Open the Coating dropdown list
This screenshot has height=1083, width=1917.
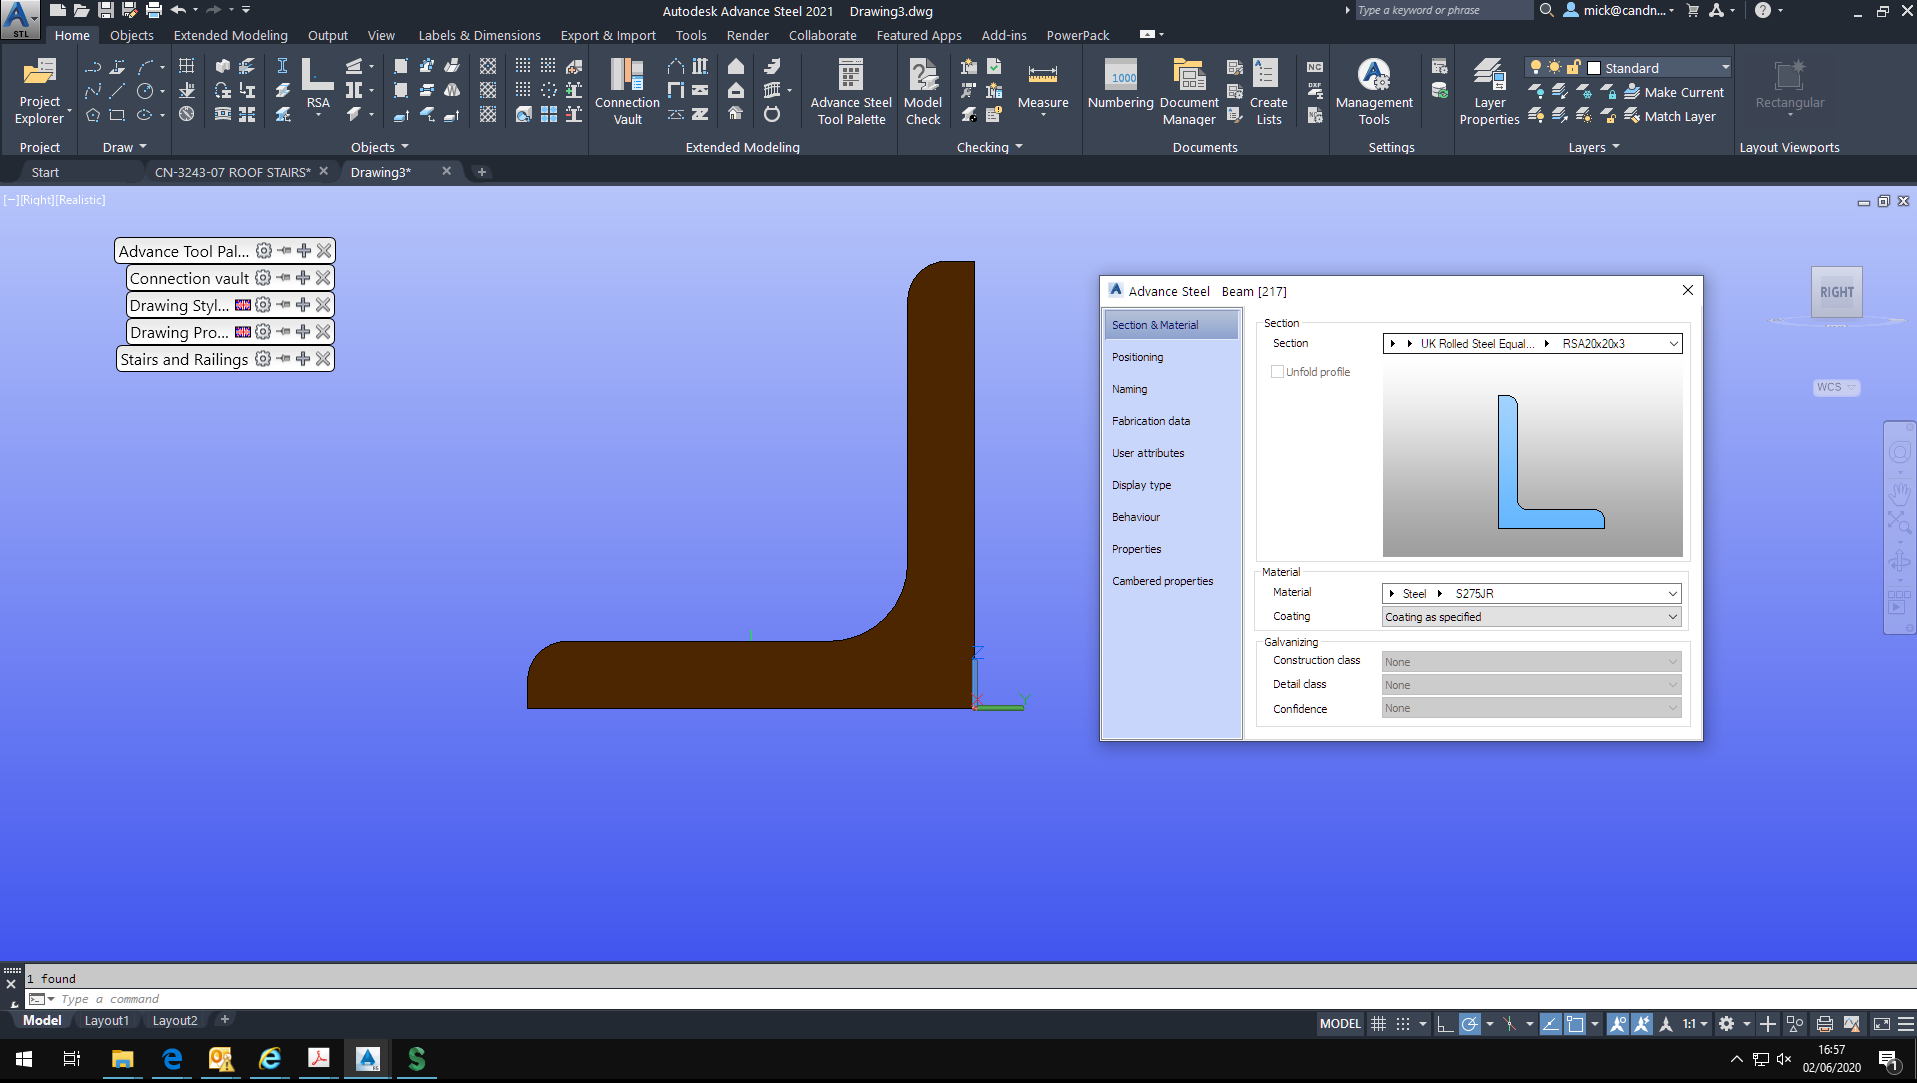pos(1671,616)
